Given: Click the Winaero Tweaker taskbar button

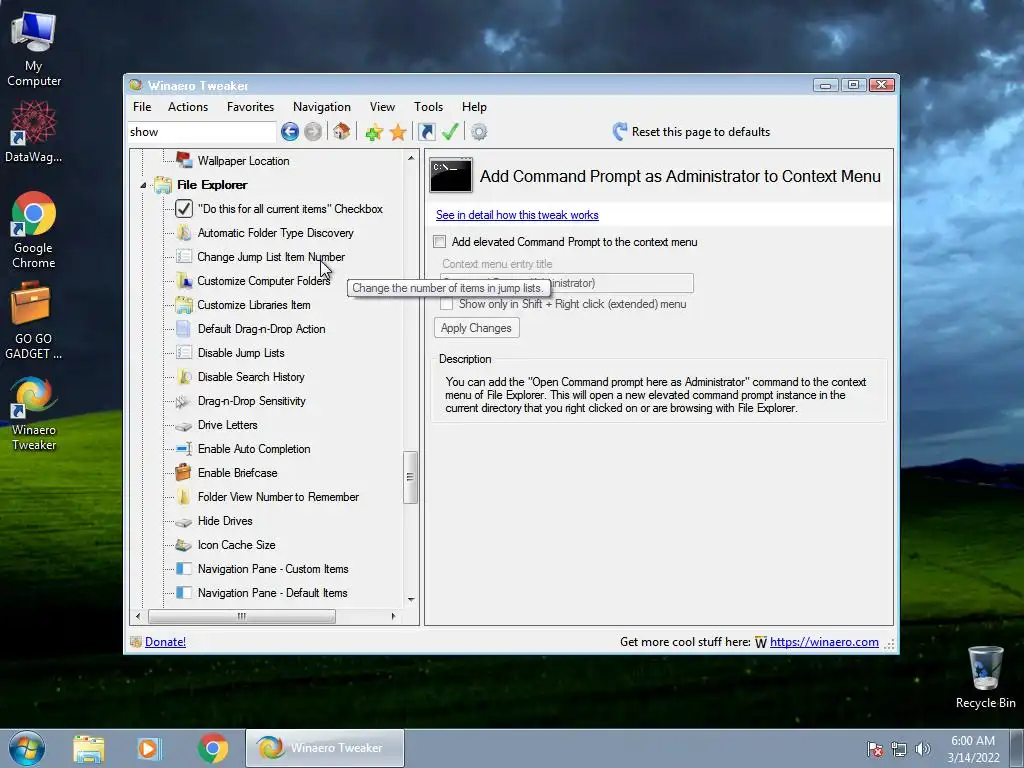Looking at the screenshot, I should 325,748.
